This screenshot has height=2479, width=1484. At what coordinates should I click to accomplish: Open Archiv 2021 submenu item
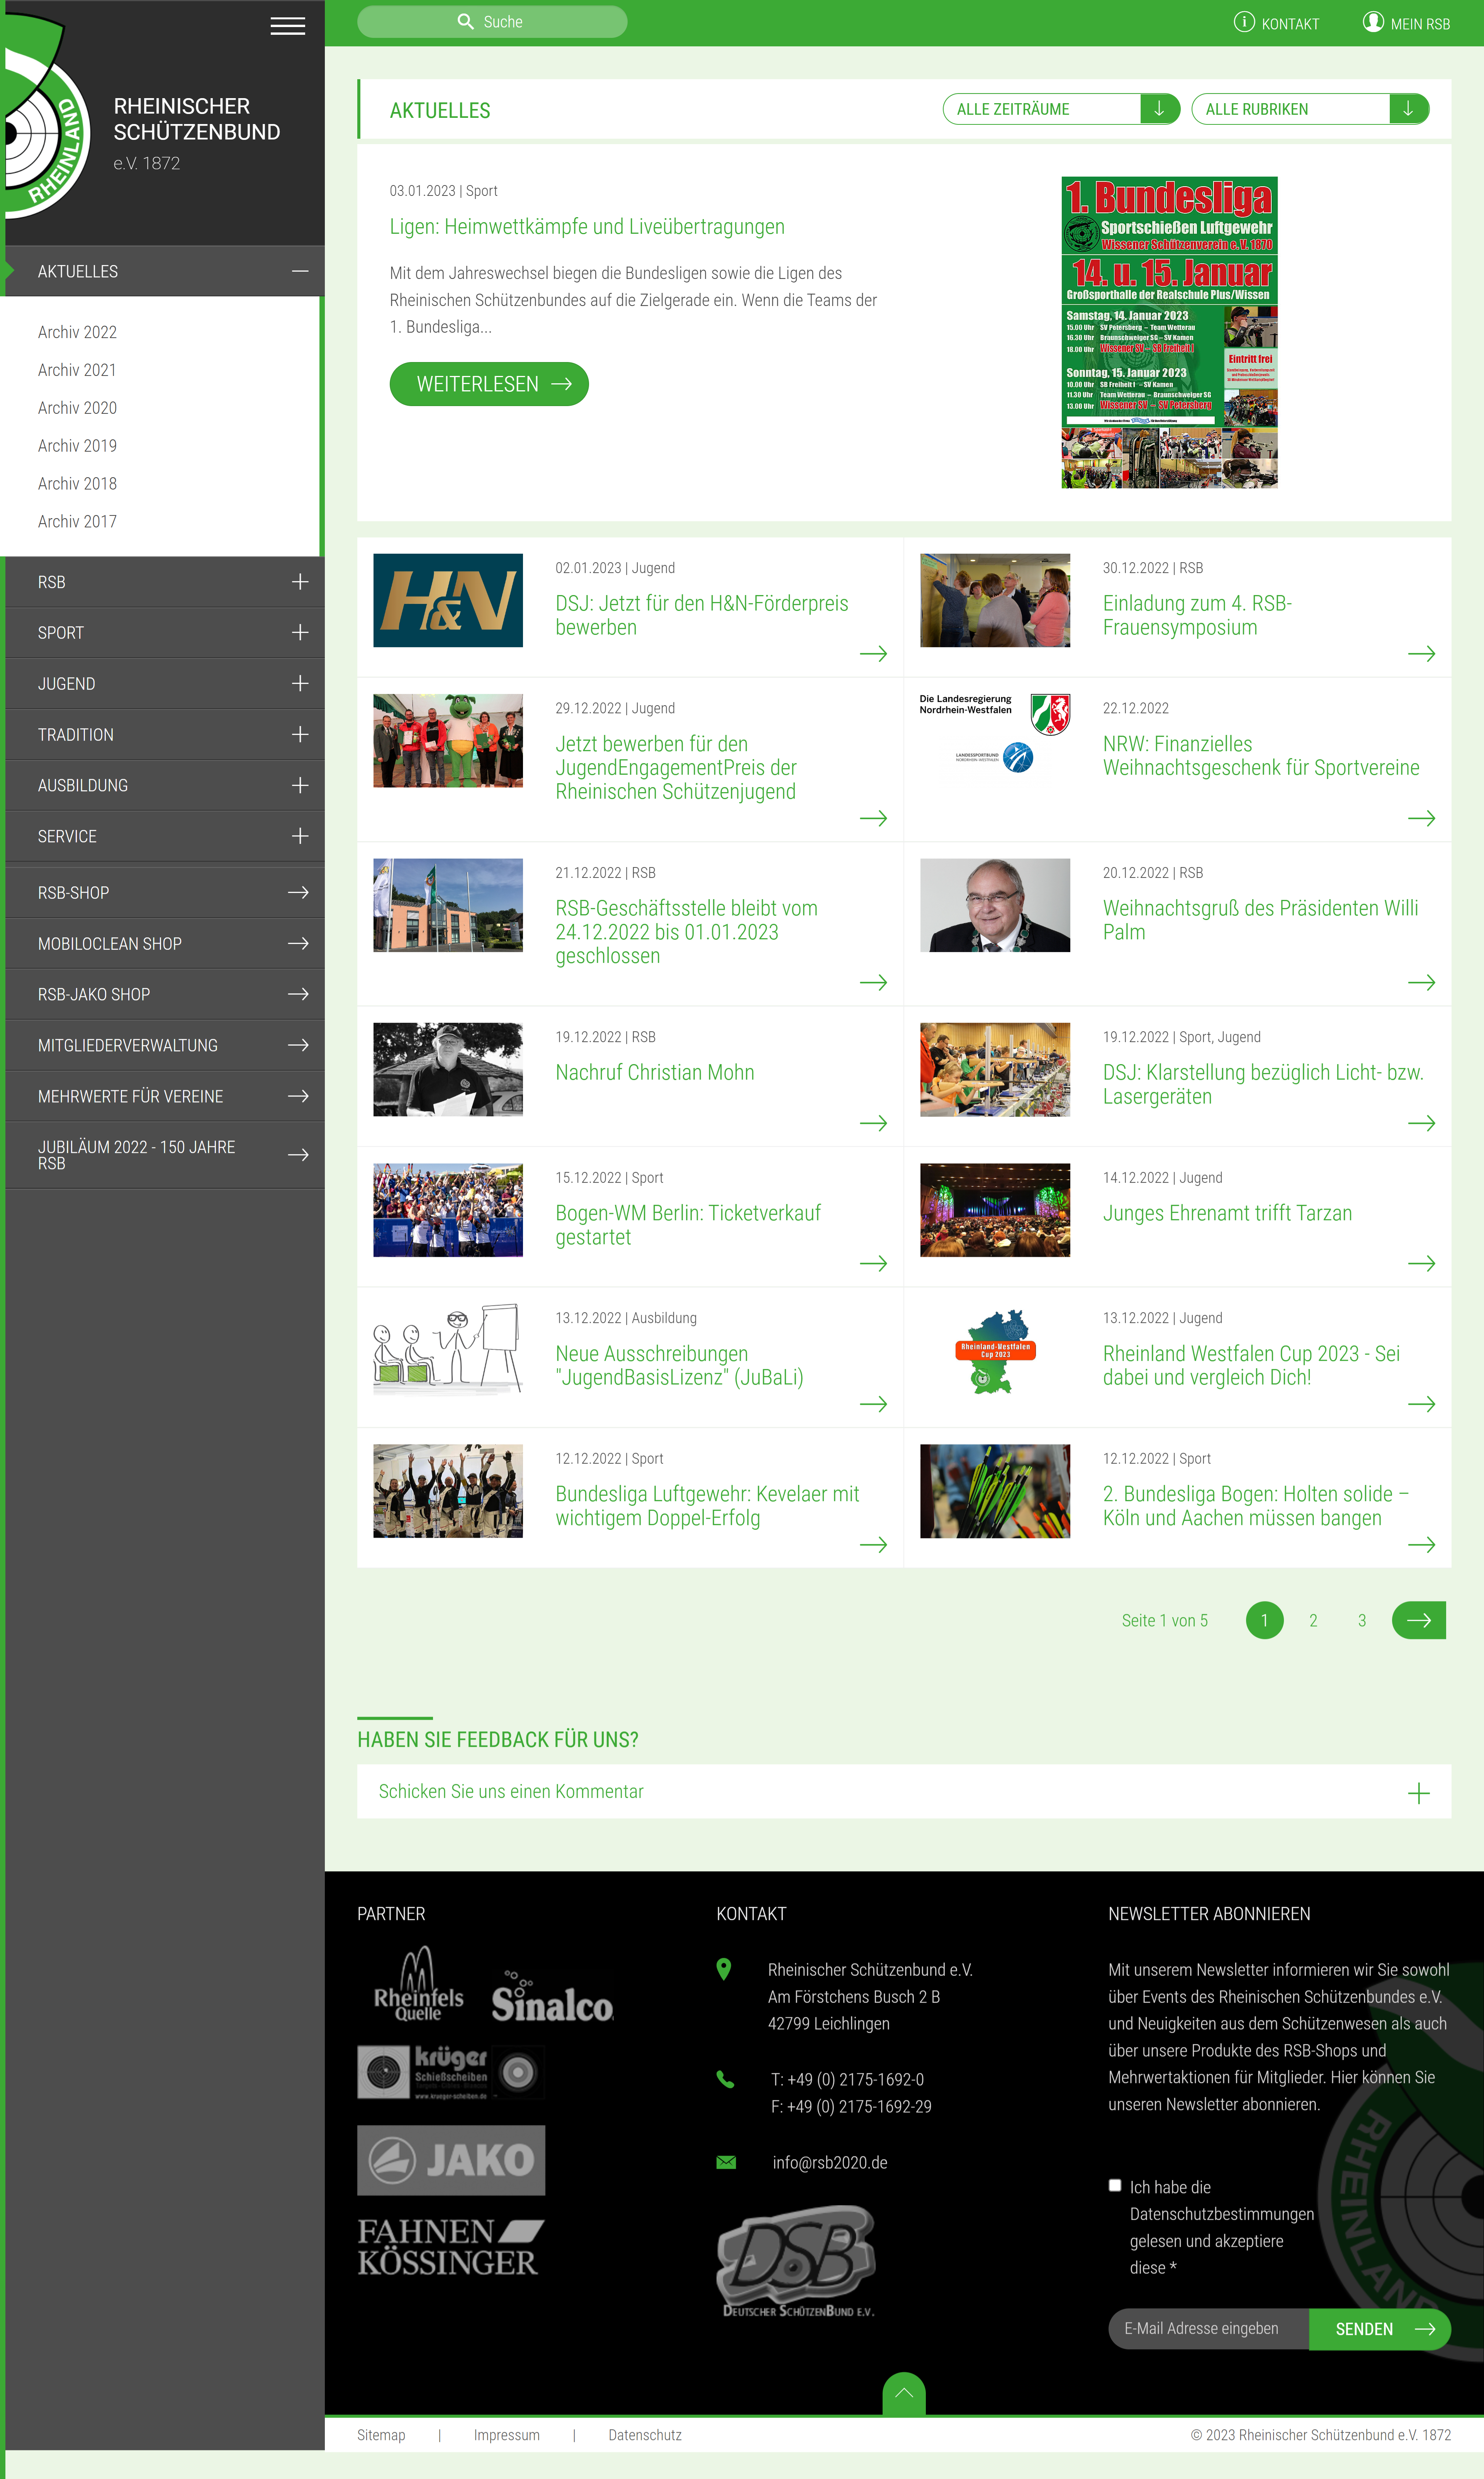[77, 370]
